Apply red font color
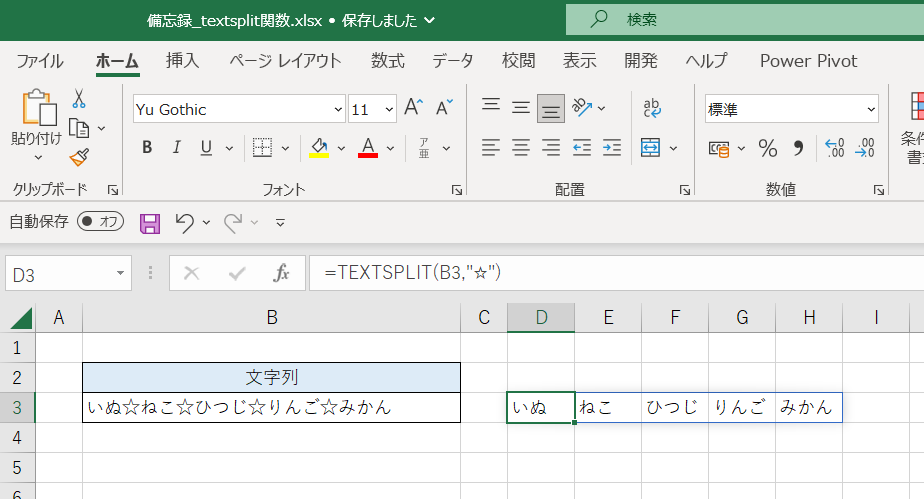This screenshot has height=499, width=924. [368, 147]
